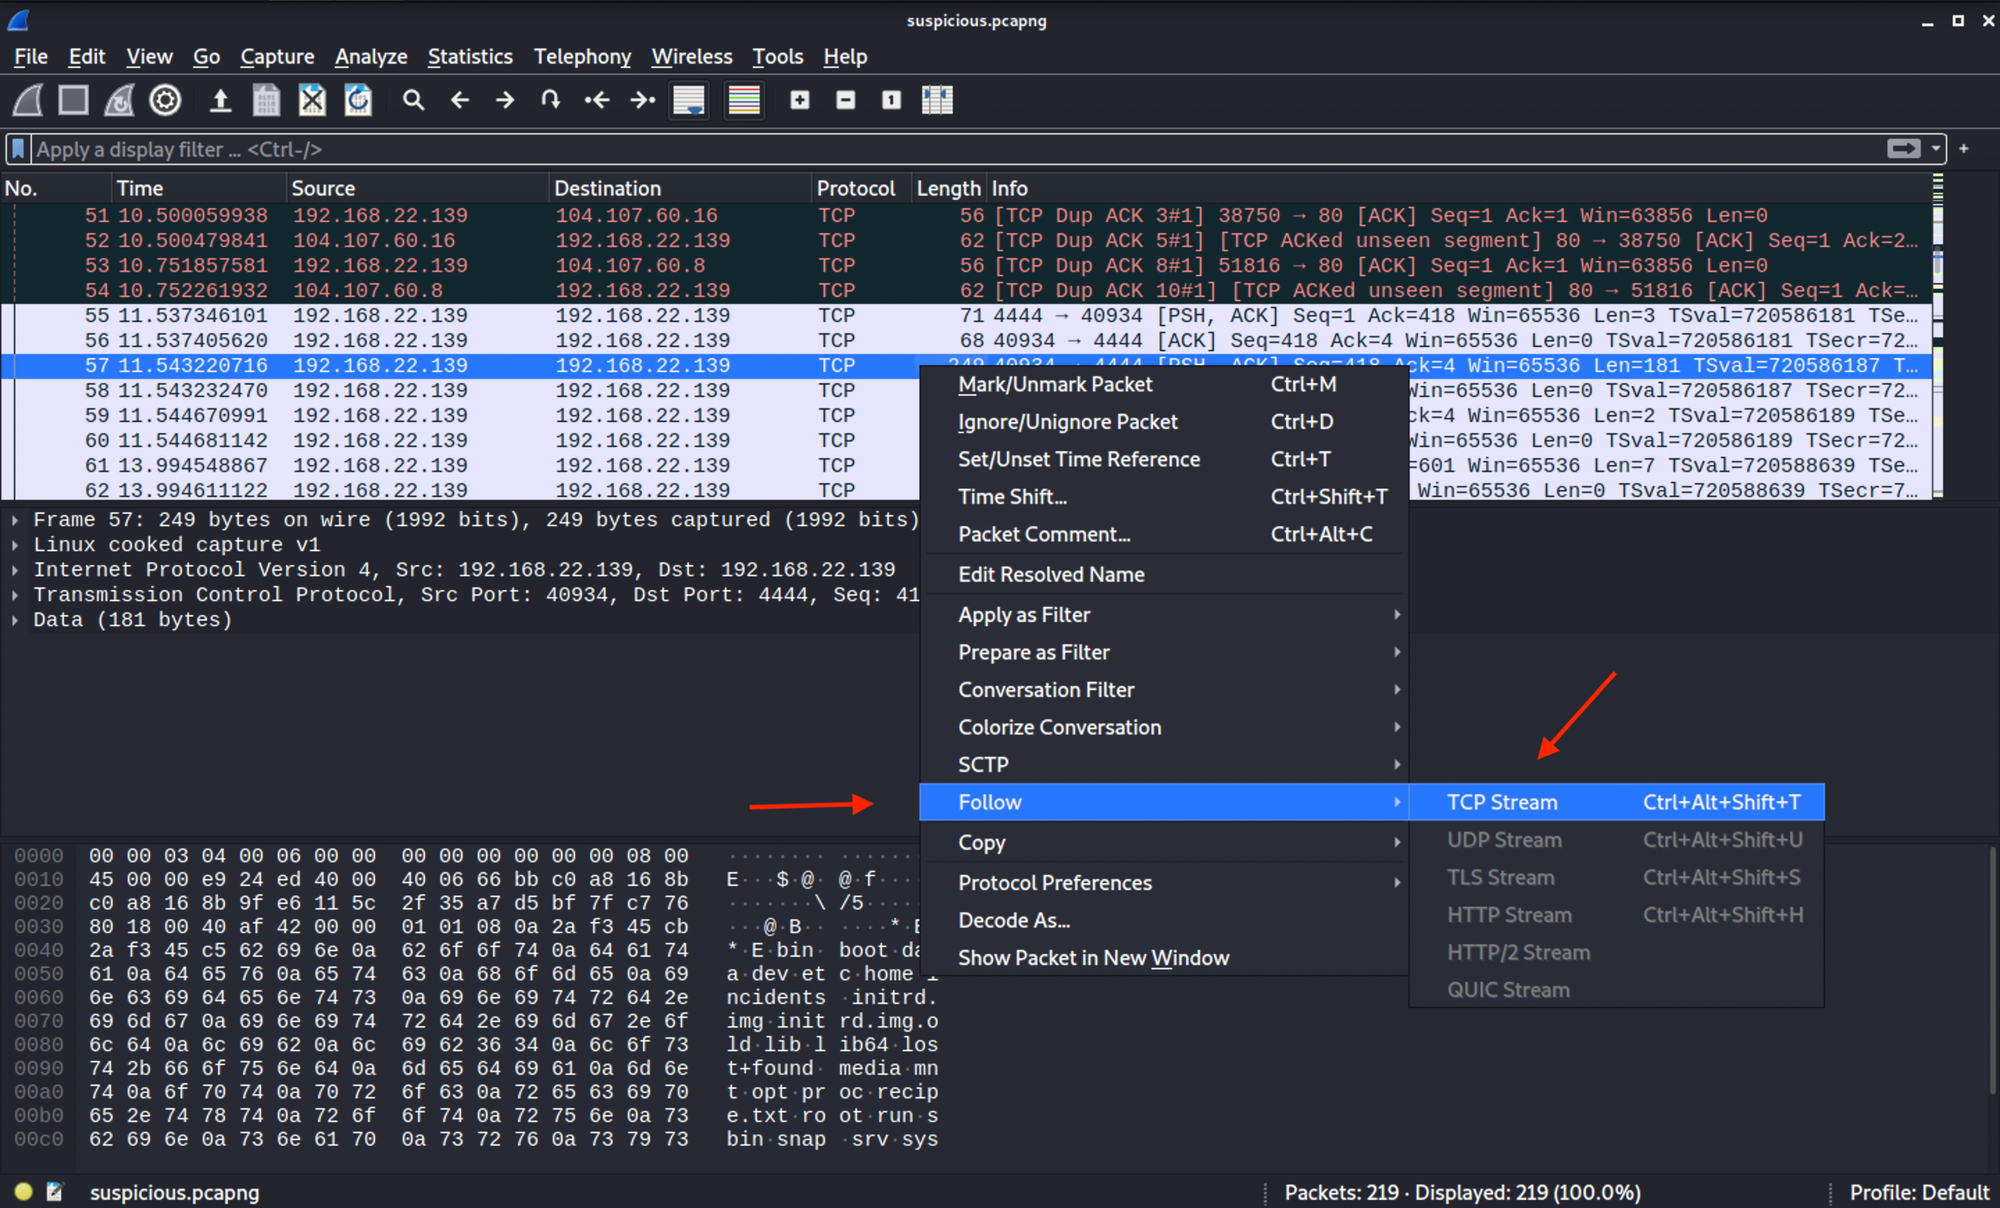Expand Linux cooked capture v1 details
Image resolution: width=2000 pixels, height=1208 pixels.
(x=15, y=545)
